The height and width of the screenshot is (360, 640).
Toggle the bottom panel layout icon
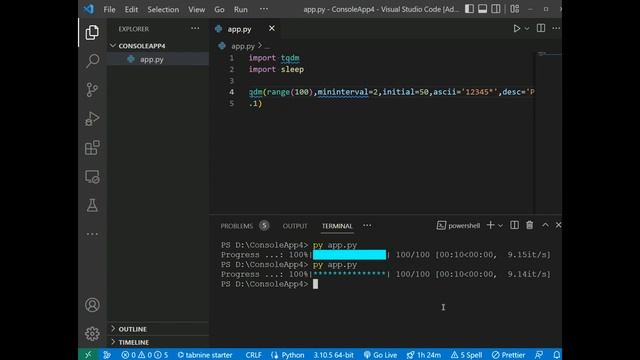482,9
